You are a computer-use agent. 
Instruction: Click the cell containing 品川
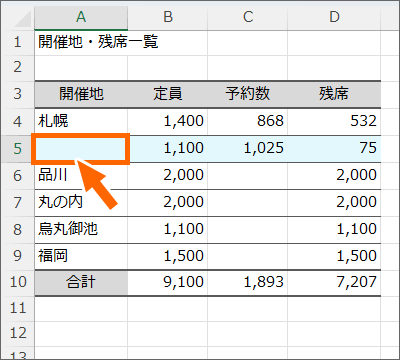tap(81, 176)
